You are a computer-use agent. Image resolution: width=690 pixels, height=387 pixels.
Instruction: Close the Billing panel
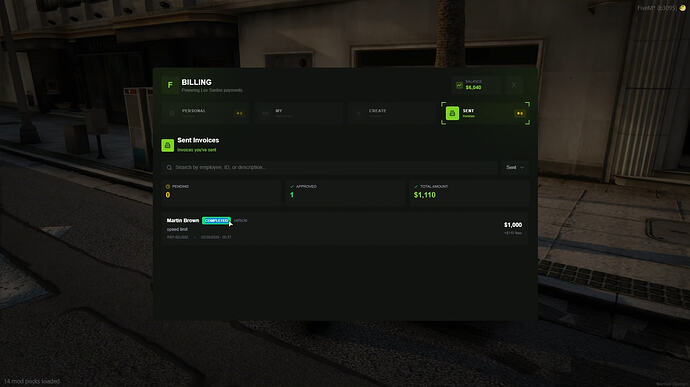(x=514, y=85)
